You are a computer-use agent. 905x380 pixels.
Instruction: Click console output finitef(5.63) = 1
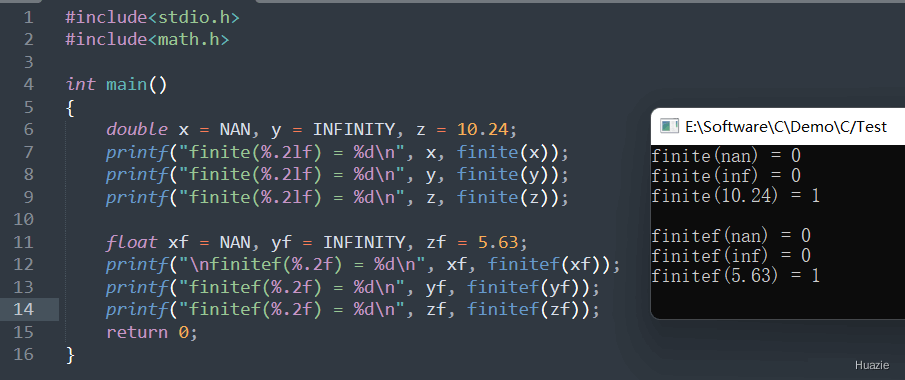click(x=735, y=275)
